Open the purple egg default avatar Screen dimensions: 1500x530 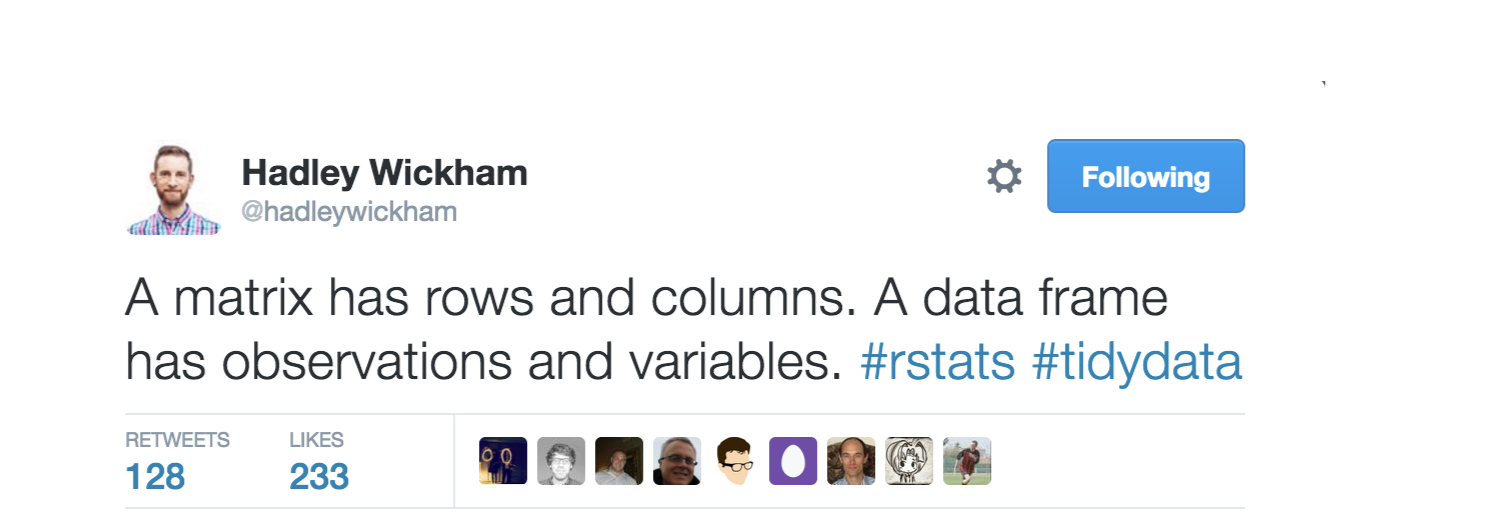tap(793, 461)
